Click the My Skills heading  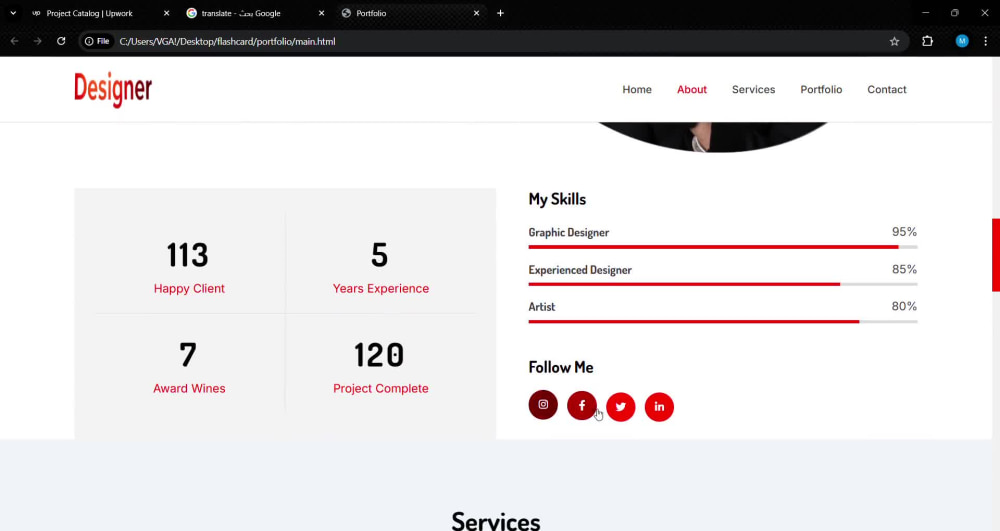(557, 200)
